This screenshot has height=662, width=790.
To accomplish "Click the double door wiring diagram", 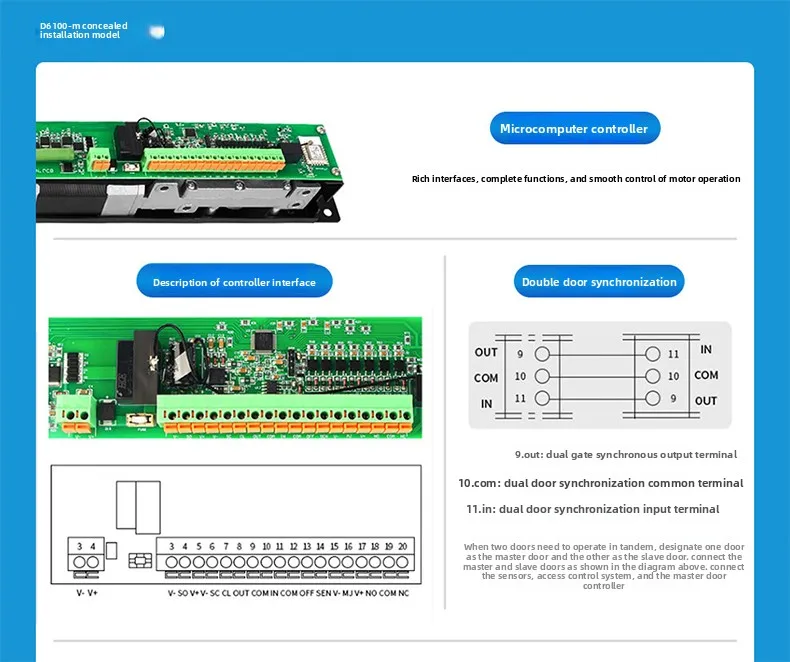I will pos(600,375).
